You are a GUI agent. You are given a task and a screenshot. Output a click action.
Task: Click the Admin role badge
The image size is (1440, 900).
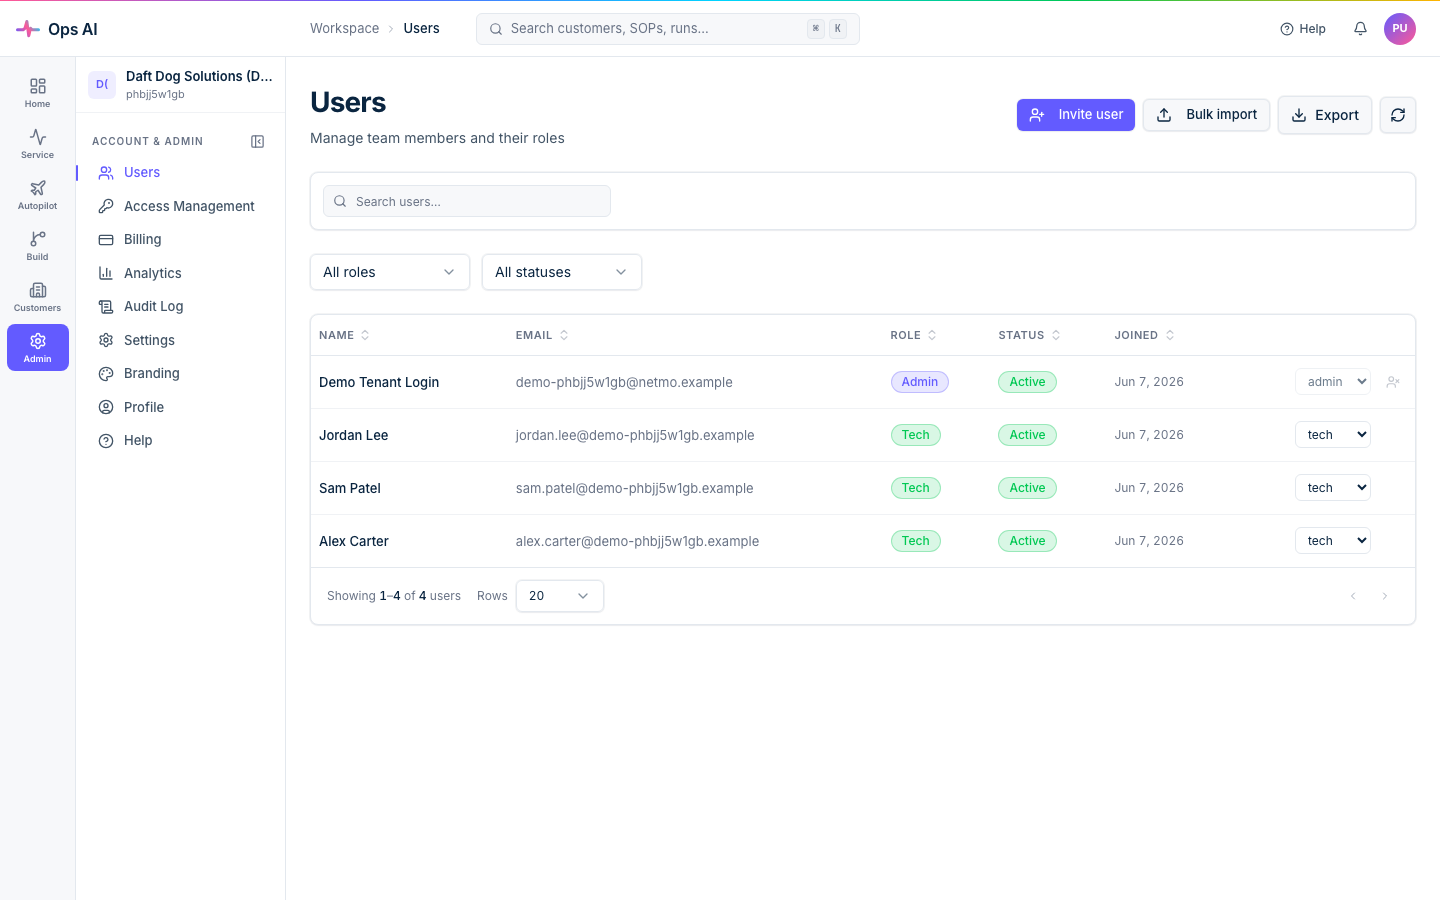(x=920, y=382)
